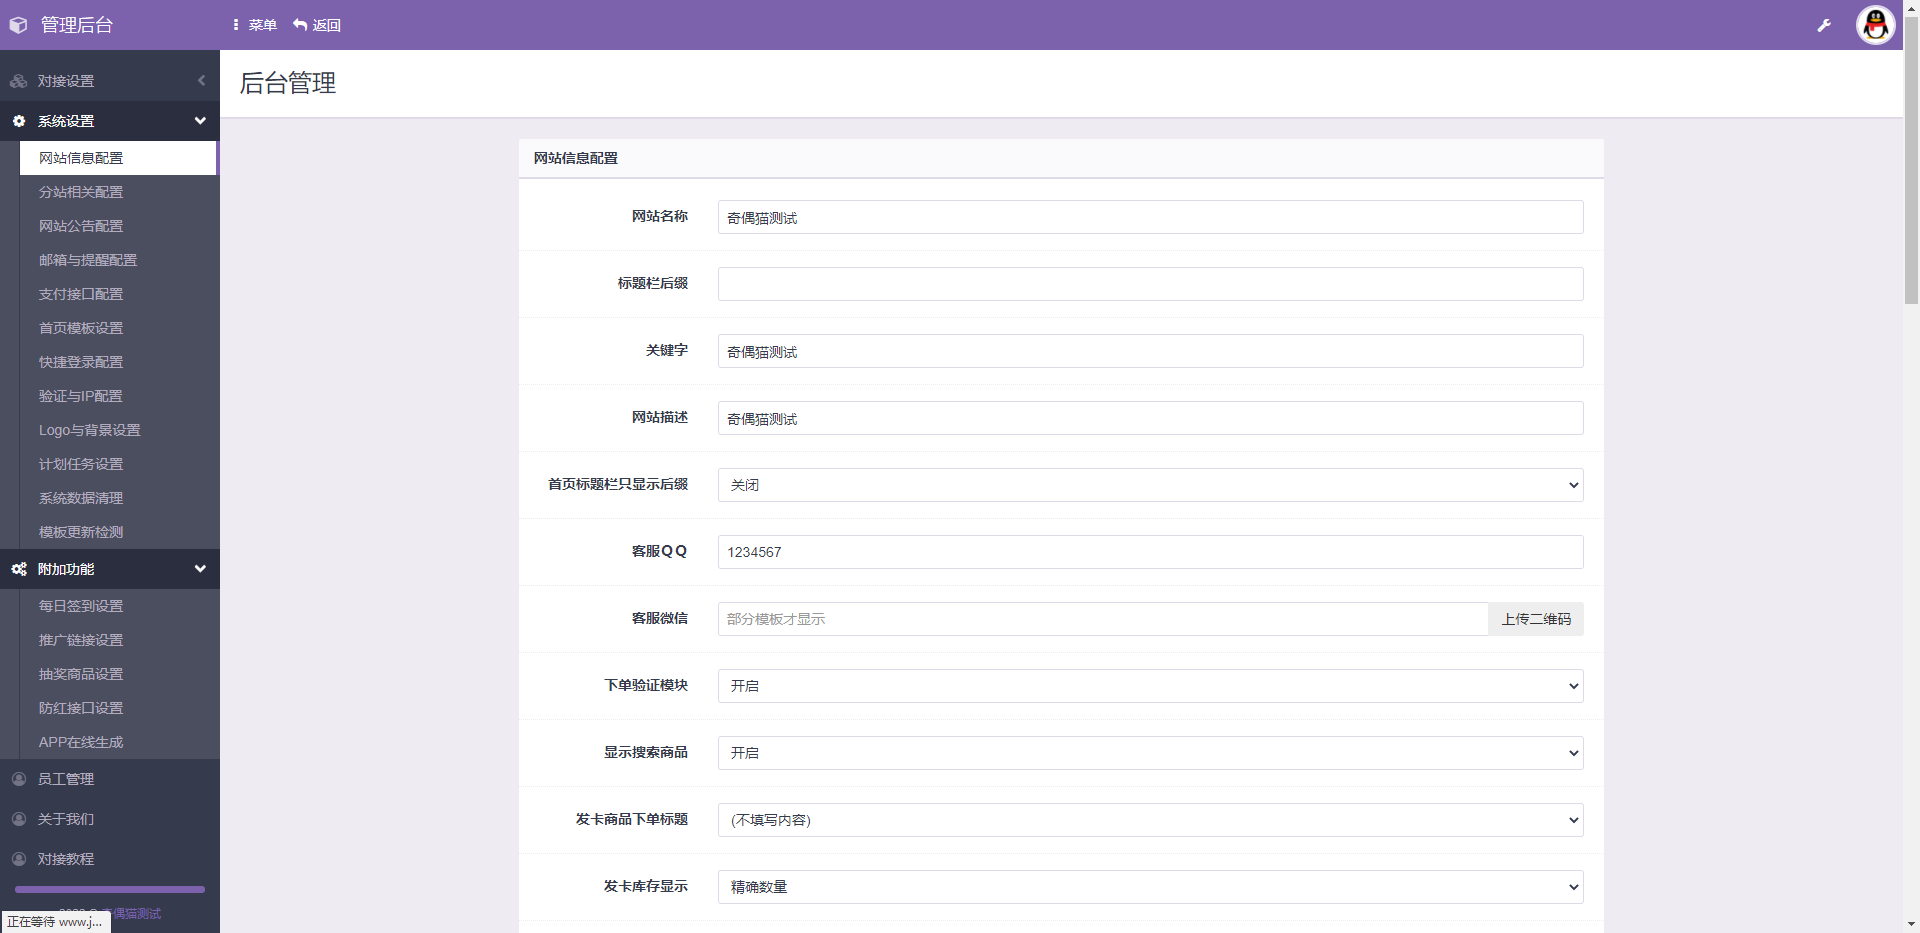The height and width of the screenshot is (933, 1920).
Task: Click the scrollbar up arrow
Action: [x=1911, y=7]
